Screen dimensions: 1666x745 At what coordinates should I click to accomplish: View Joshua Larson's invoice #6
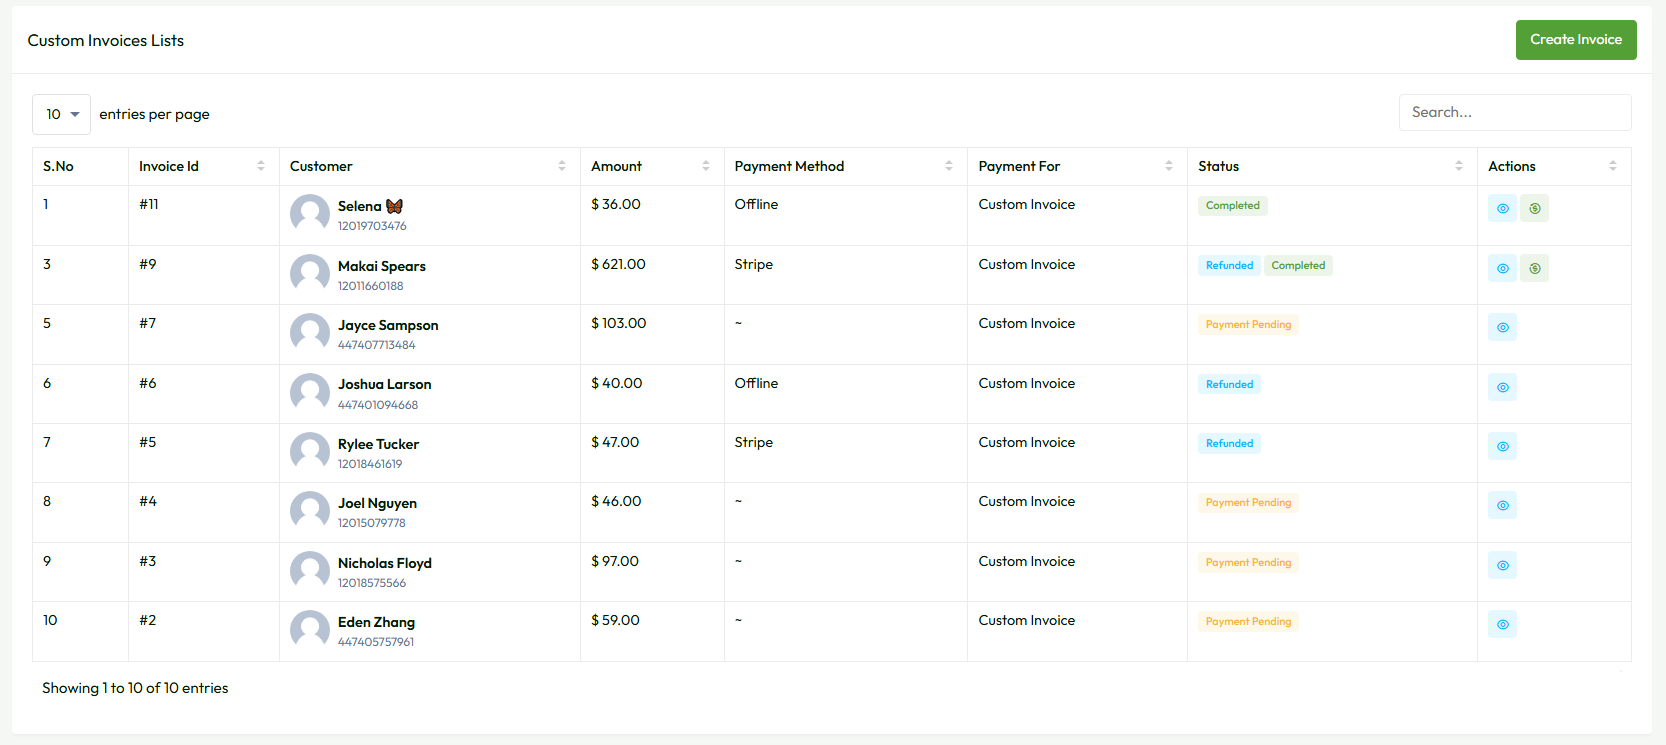[1502, 387]
